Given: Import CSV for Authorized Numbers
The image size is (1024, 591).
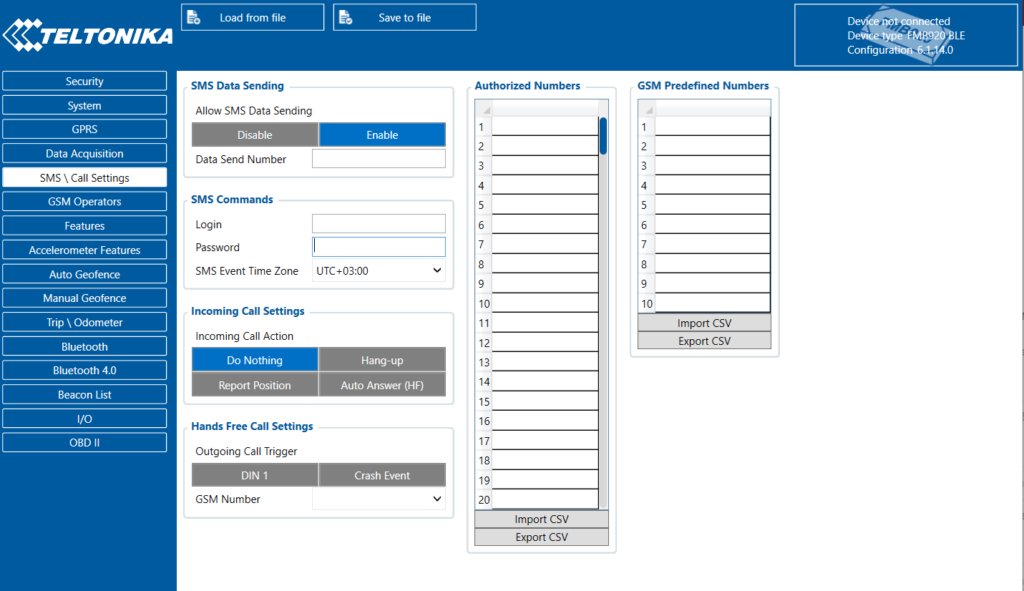Looking at the screenshot, I should [541, 519].
